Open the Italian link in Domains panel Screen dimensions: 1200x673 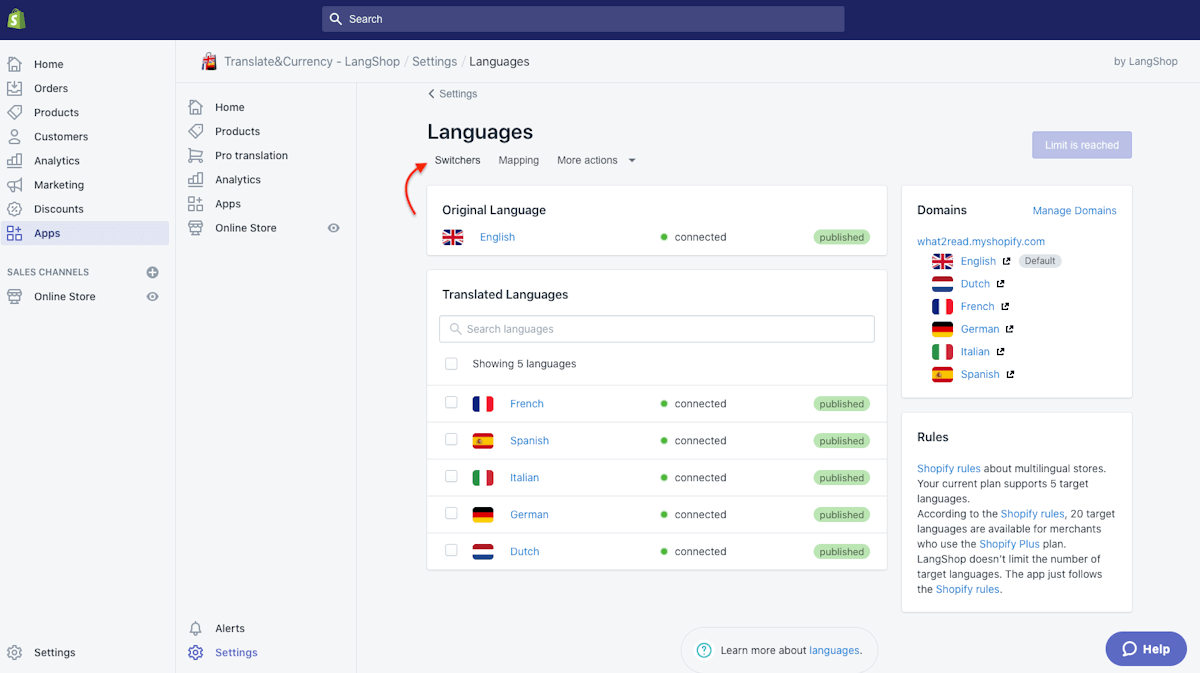click(x=975, y=351)
